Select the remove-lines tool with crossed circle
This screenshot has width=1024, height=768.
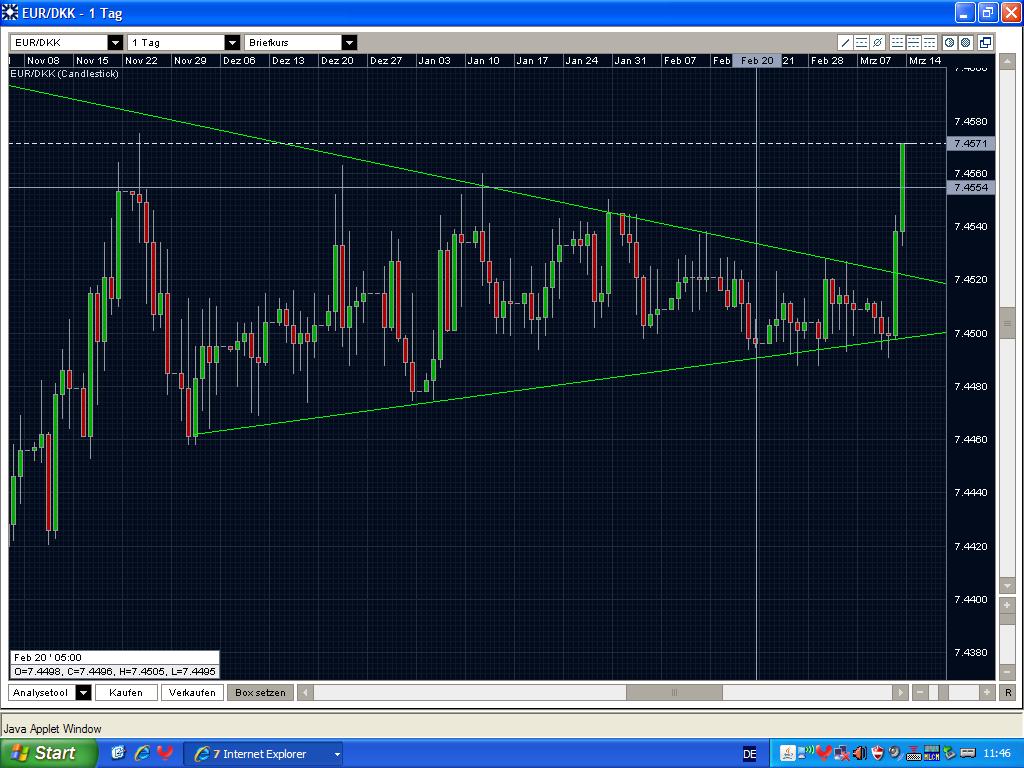[876, 42]
